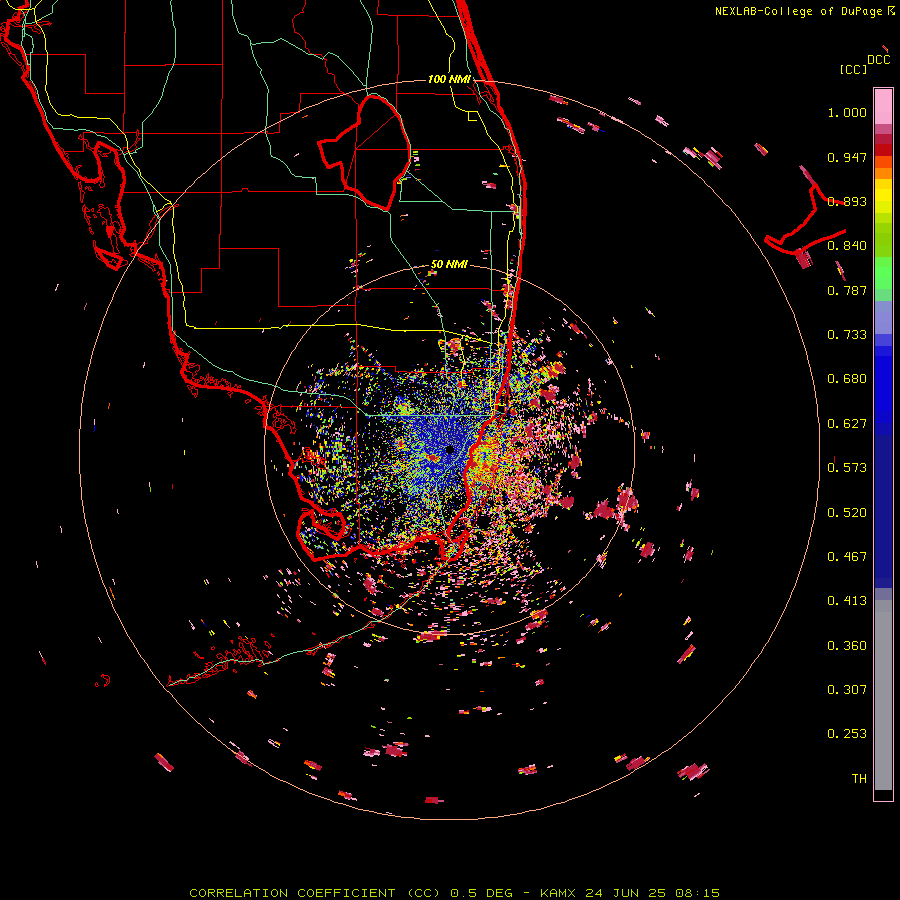
Task: Select the 0.947 scale label
Action: point(847,157)
